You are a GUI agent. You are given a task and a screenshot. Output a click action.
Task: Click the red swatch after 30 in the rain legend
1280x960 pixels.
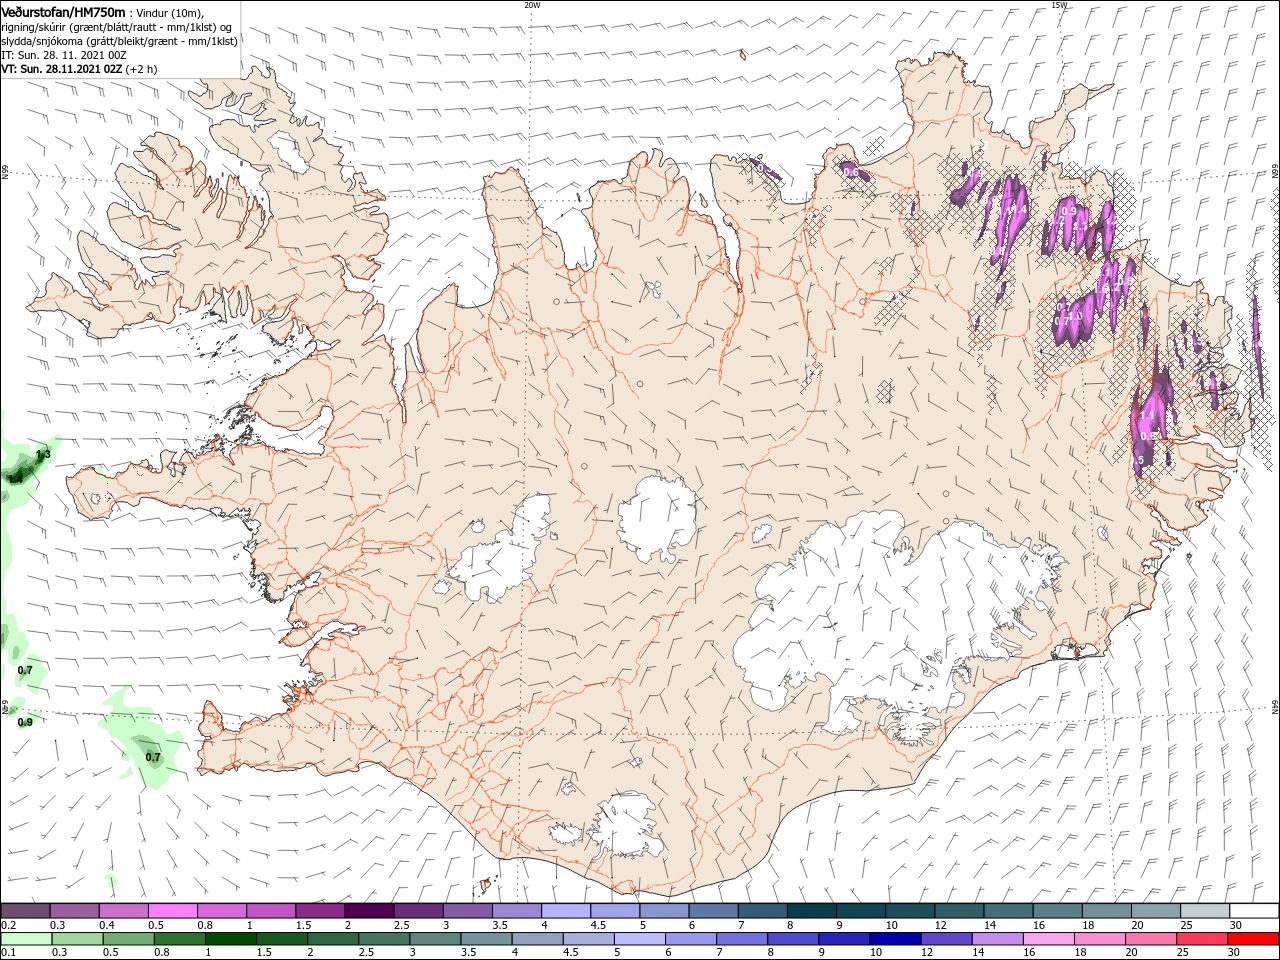tap(1253, 939)
